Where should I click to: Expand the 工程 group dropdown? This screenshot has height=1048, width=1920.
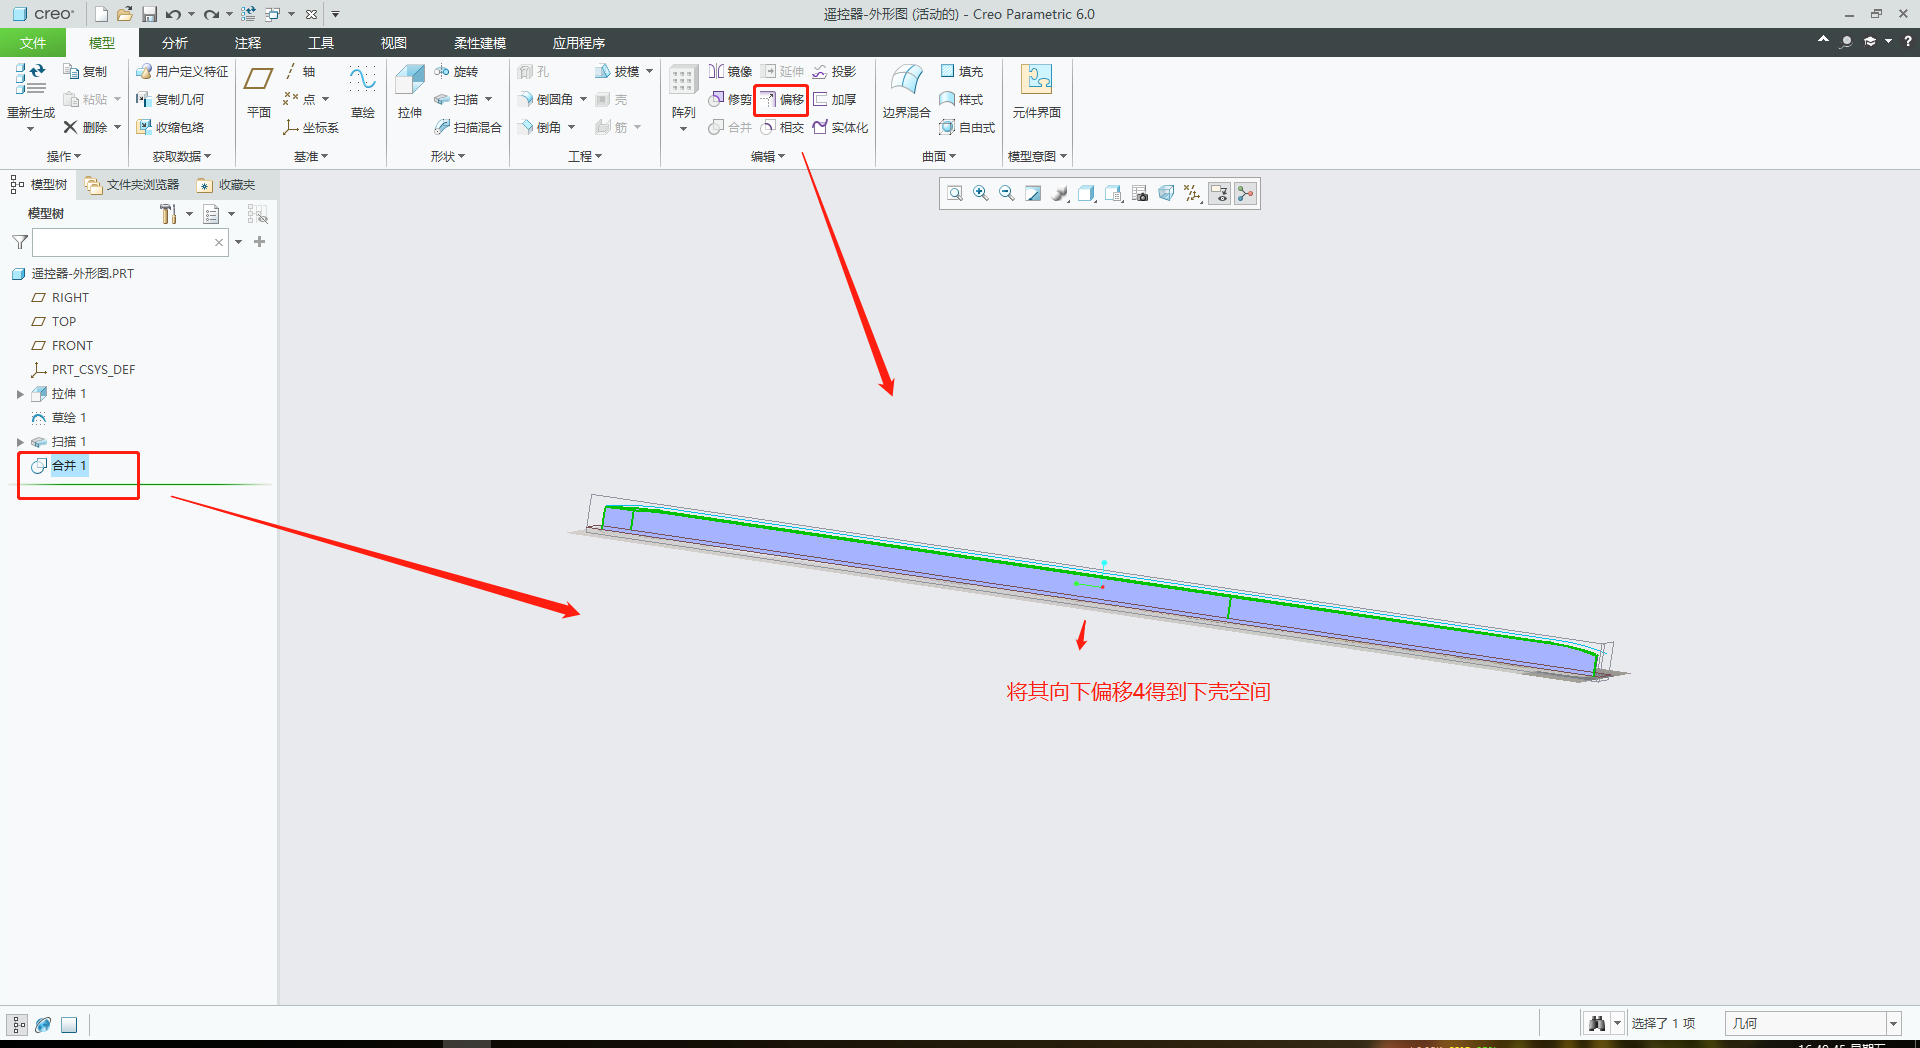585,156
